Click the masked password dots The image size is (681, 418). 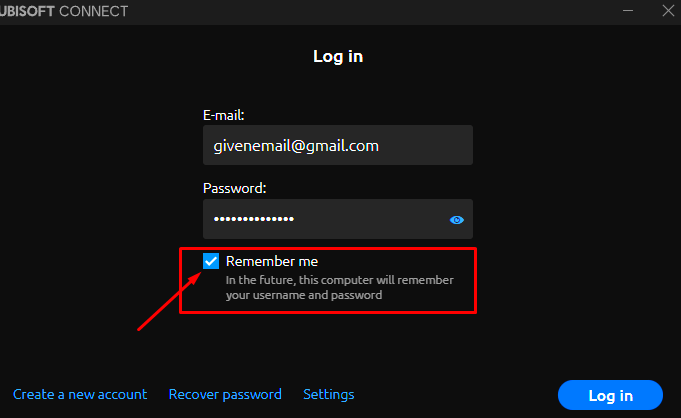(x=254, y=219)
